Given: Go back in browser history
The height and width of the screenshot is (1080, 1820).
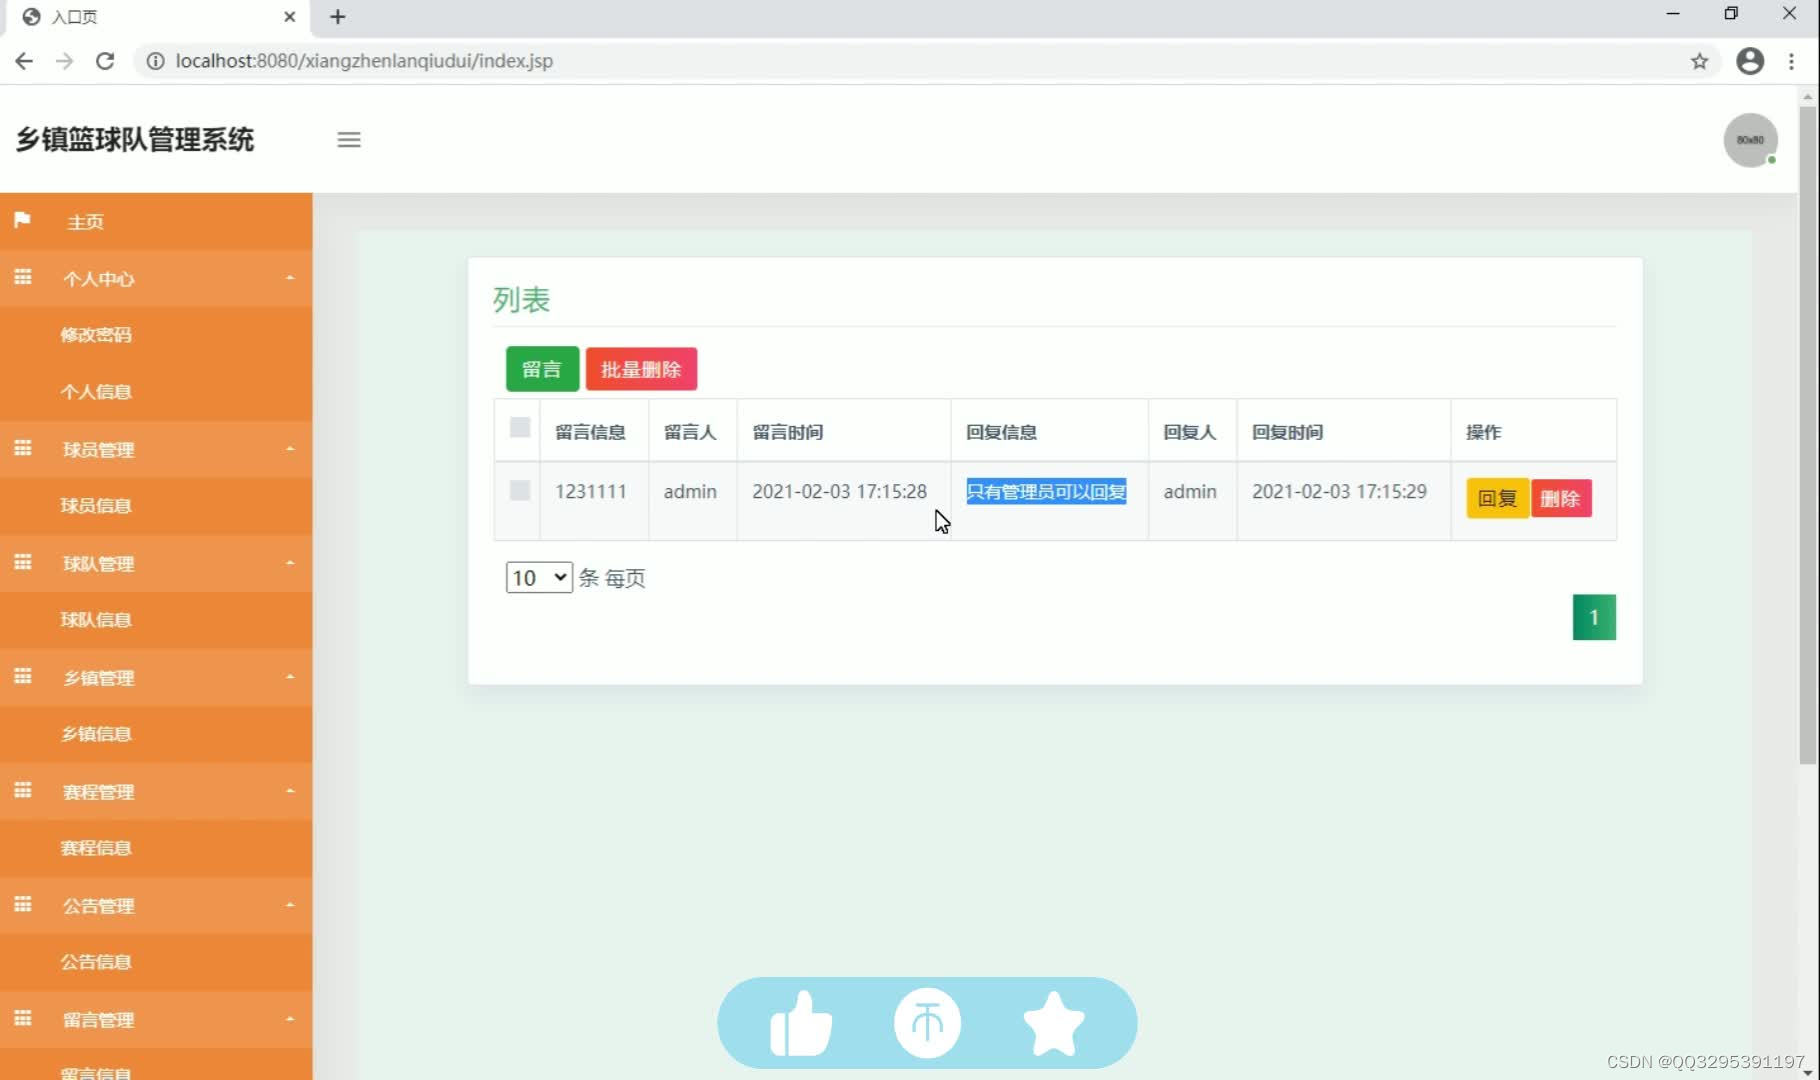Looking at the screenshot, I should click(25, 61).
